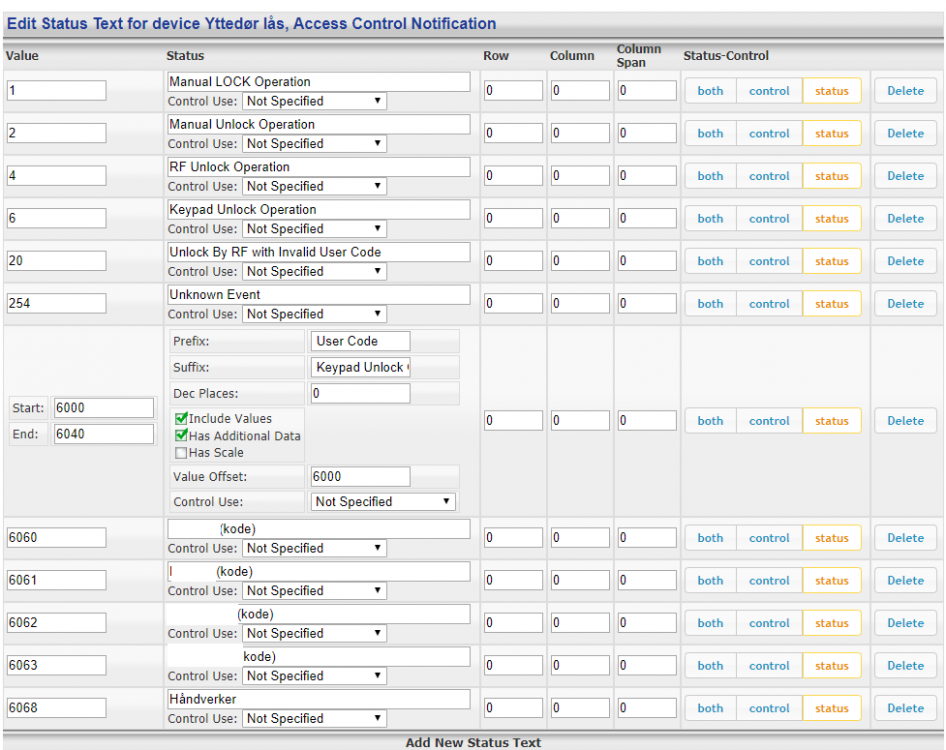Expand Control Use dropdown in the 6000-6040 range row
The height and width of the screenshot is (750, 946).
(x=383, y=502)
